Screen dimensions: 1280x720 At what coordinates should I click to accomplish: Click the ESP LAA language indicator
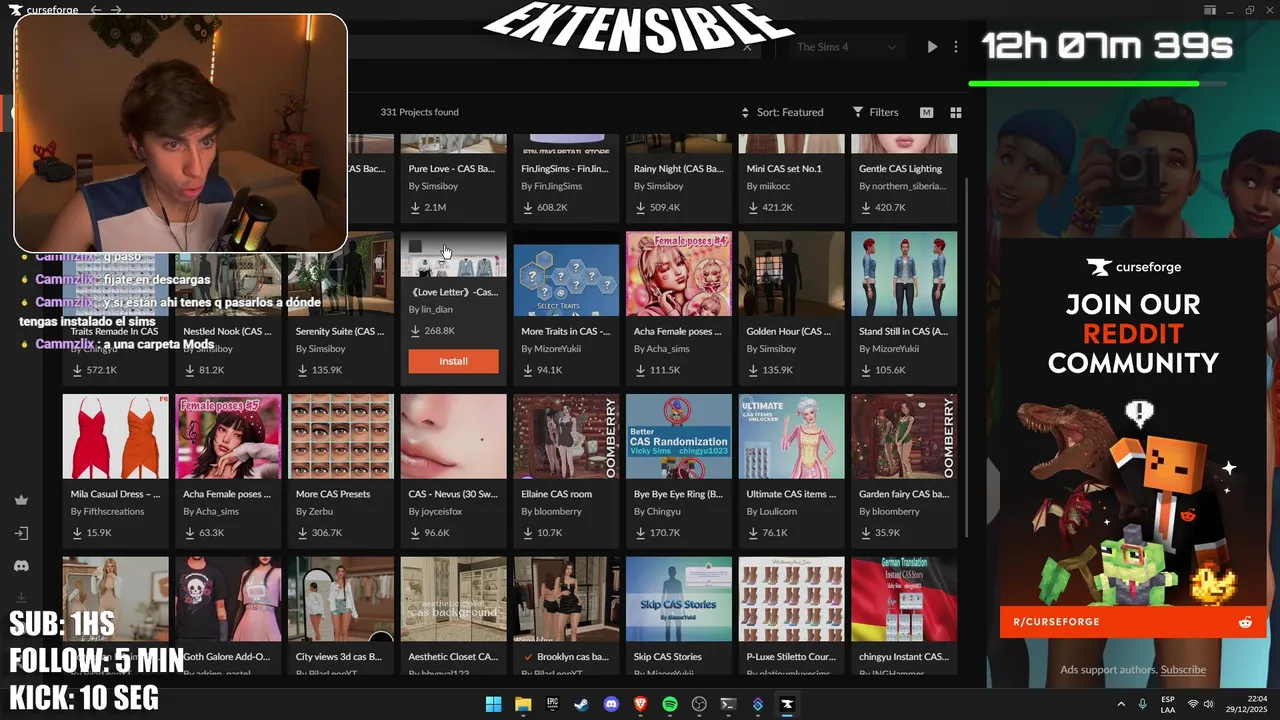pos(1168,704)
